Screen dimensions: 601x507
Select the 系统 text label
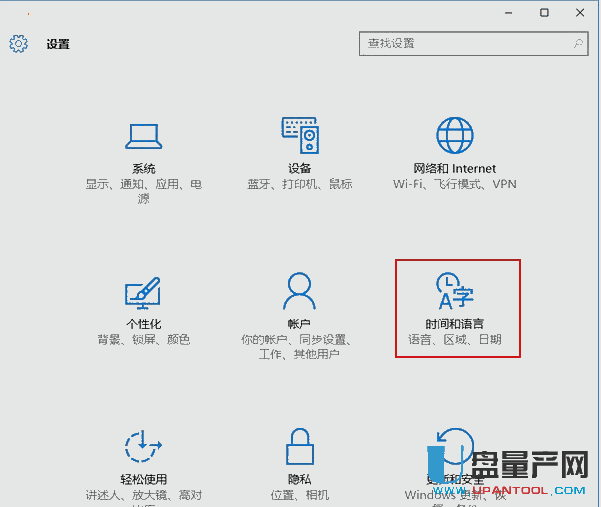(x=143, y=169)
